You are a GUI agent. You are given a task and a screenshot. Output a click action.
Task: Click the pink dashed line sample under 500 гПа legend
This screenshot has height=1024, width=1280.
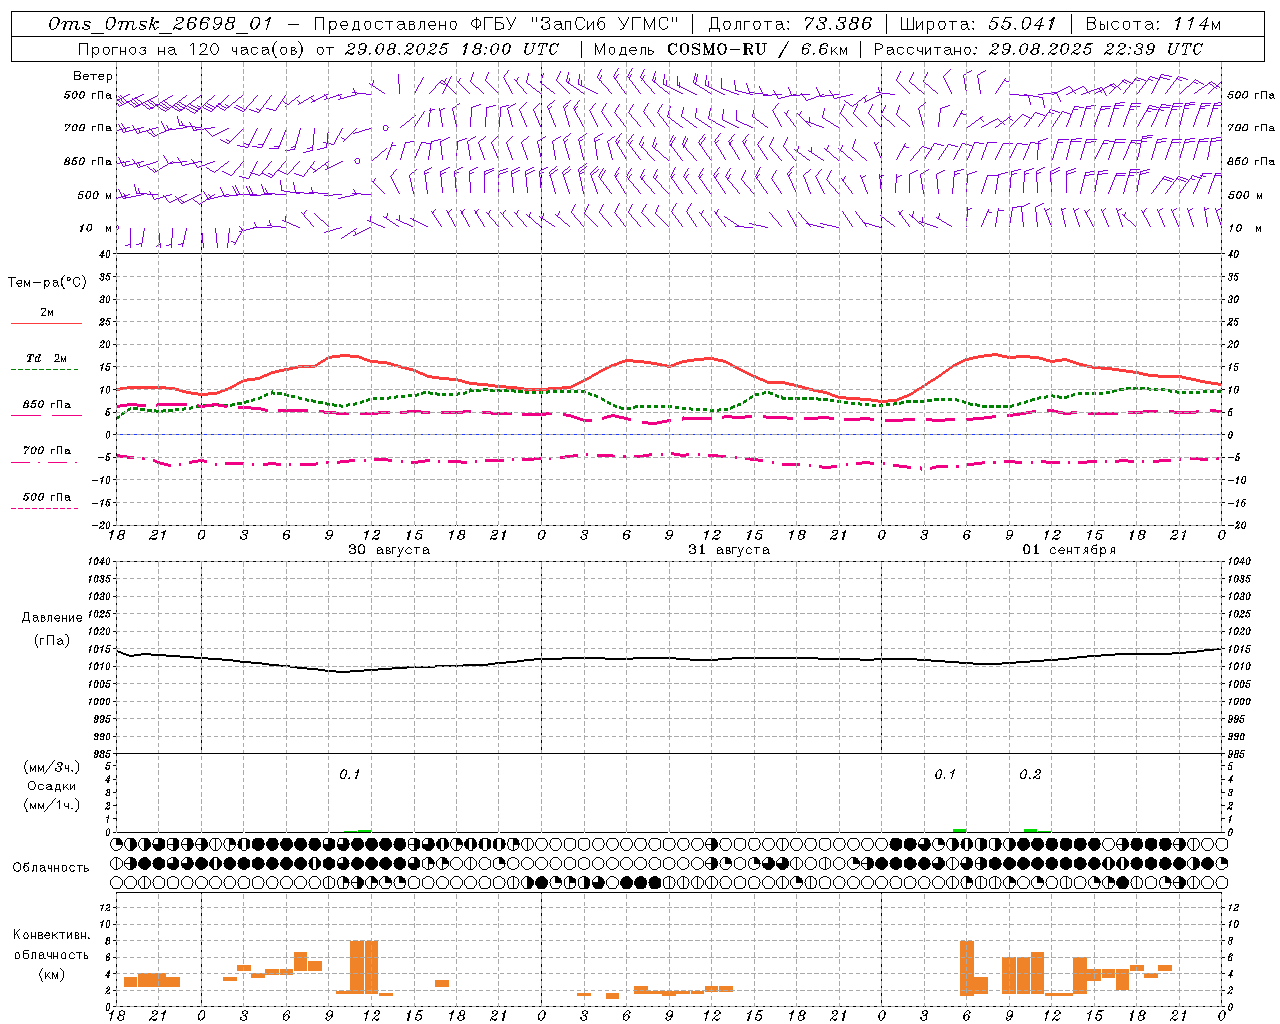coord(45,509)
